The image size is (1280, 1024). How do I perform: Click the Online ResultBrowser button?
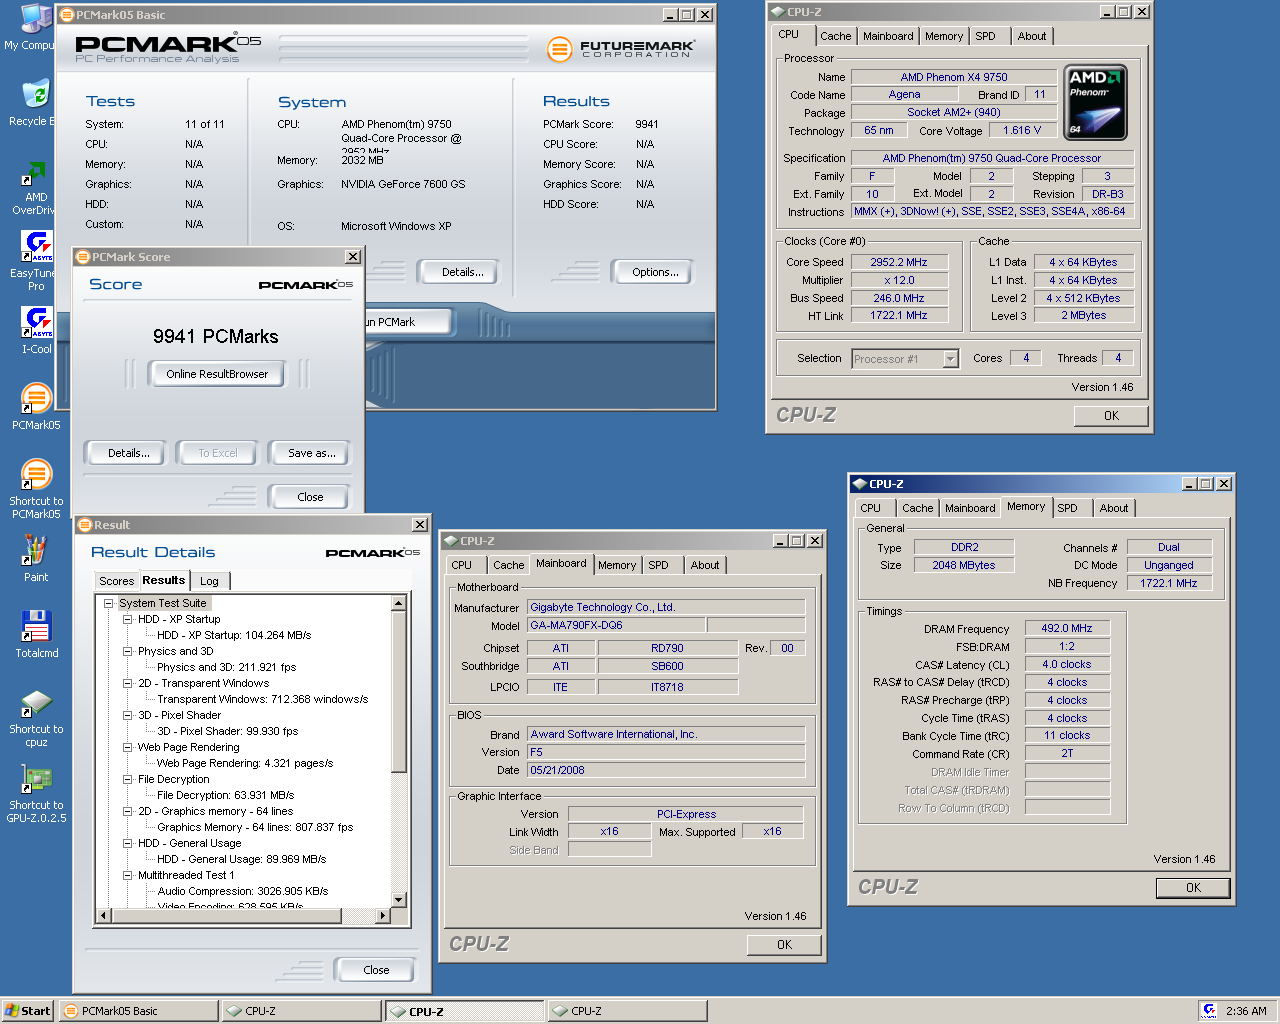(x=217, y=374)
